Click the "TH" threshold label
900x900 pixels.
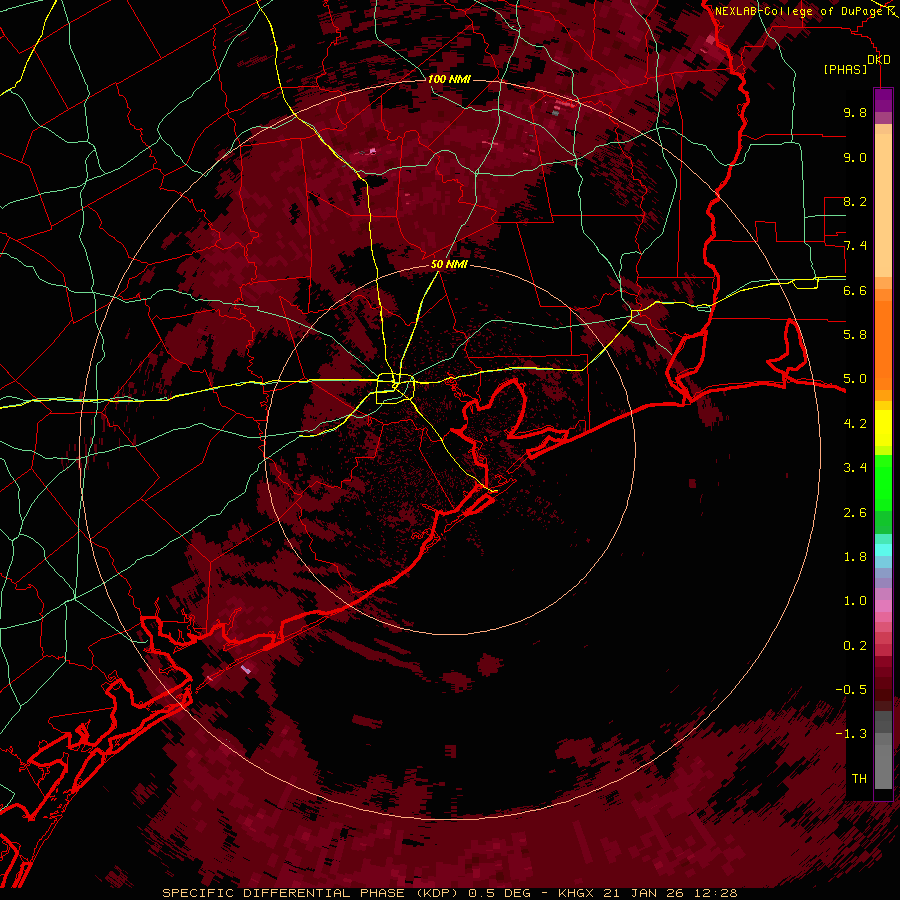(x=859, y=779)
